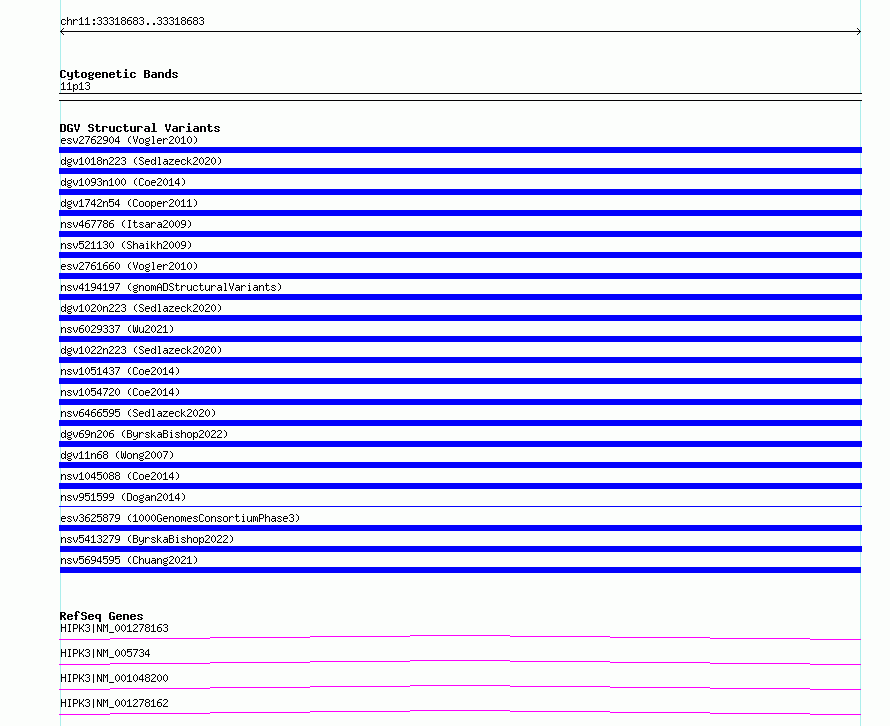The height and width of the screenshot is (726, 890).
Task: Click nsv6029337 (Wu2021) label
Action: pos(117,329)
